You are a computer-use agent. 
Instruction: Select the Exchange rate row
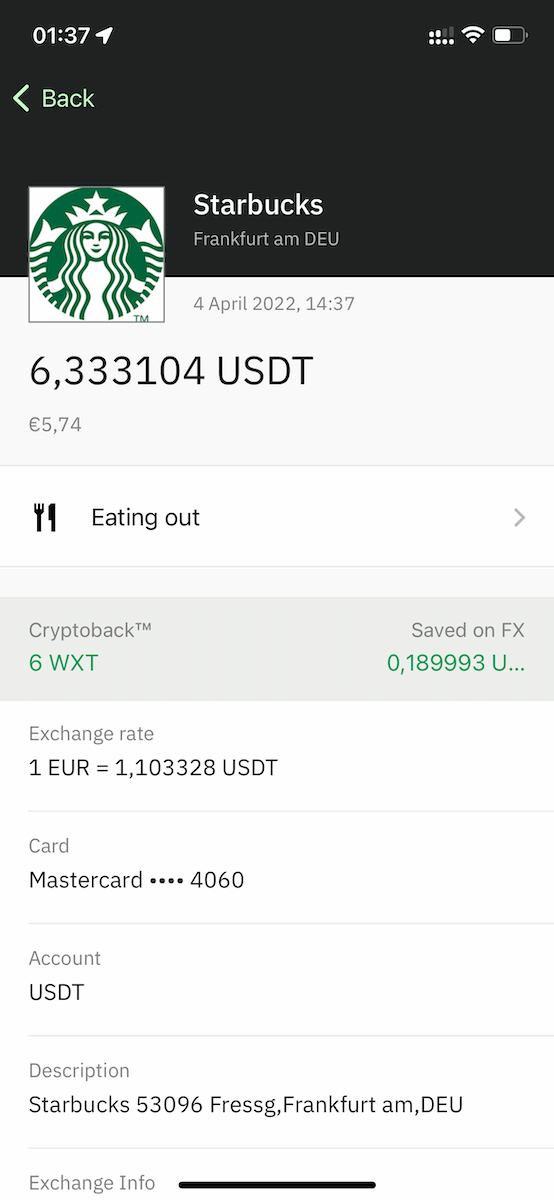[x=277, y=756]
